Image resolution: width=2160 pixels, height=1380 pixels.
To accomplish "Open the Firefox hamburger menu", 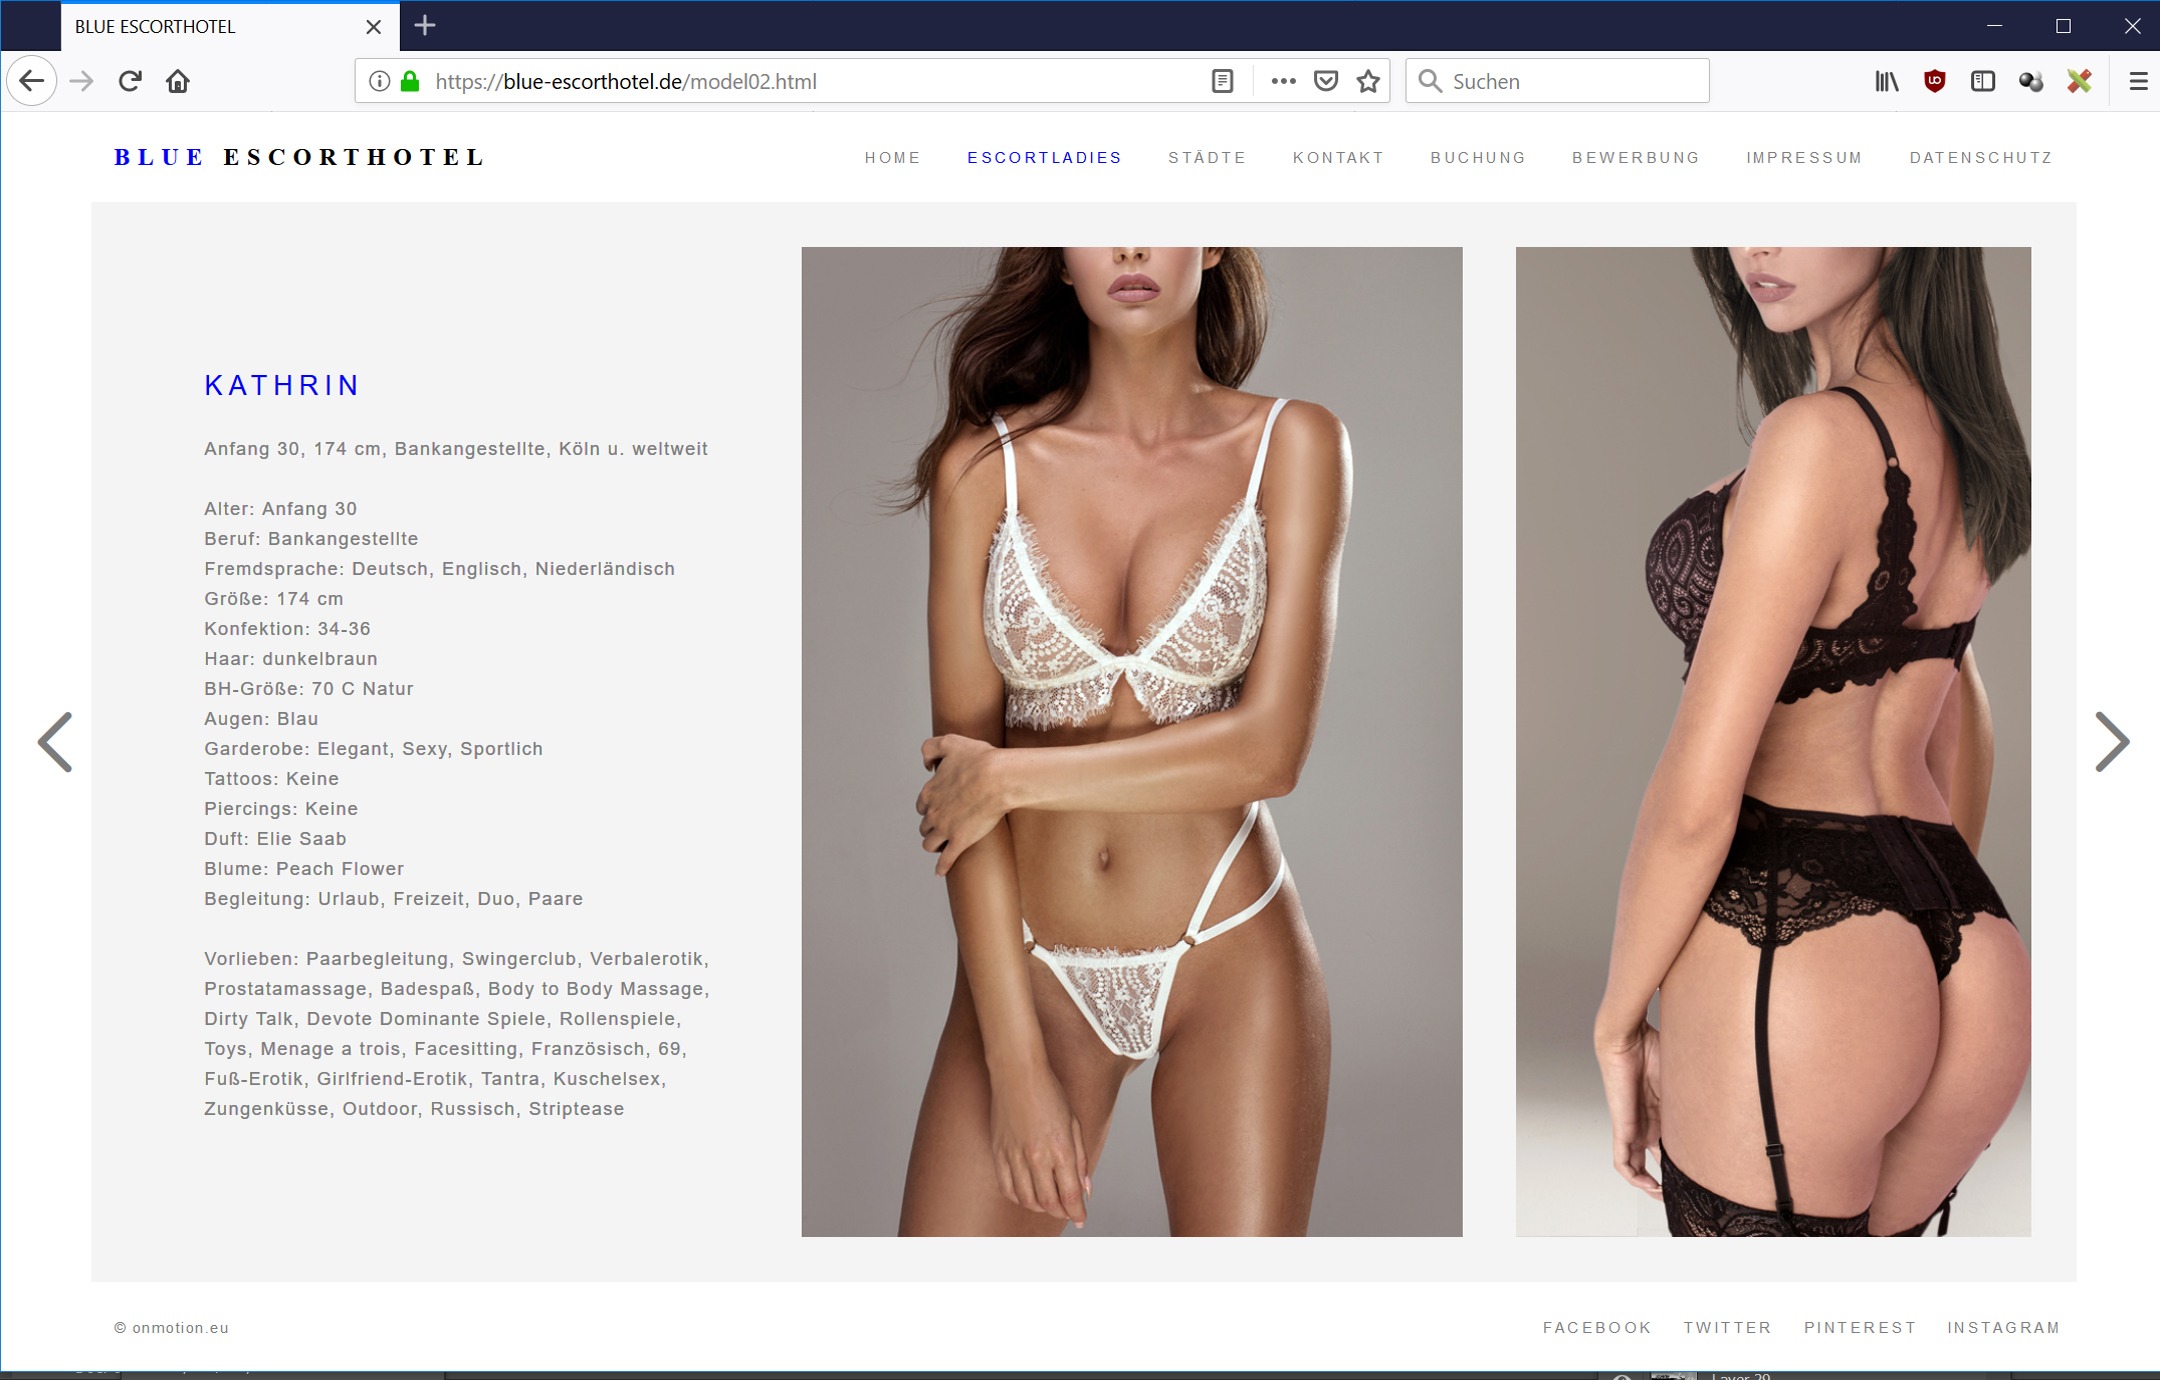I will (x=2138, y=81).
